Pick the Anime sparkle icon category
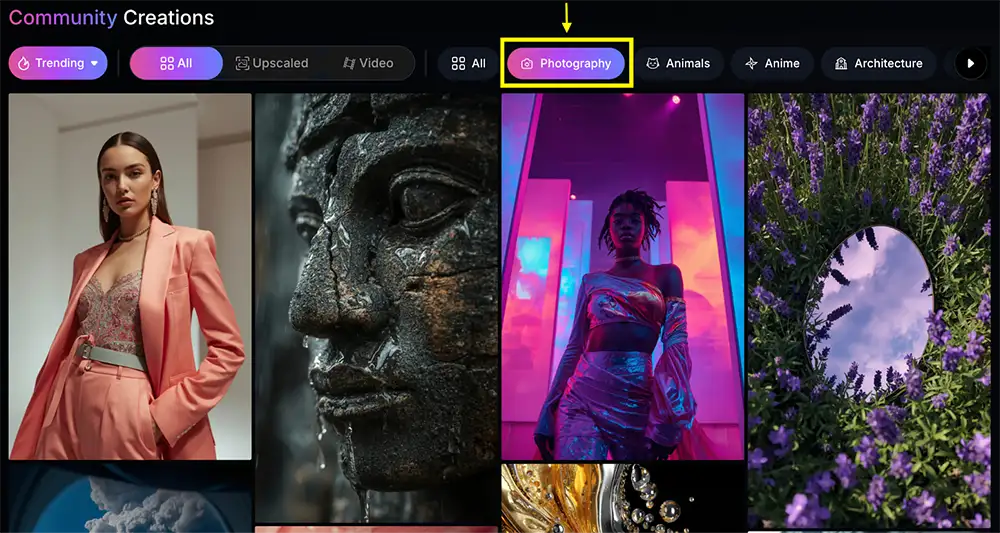Viewport: 1000px width, 533px height. 751,63
